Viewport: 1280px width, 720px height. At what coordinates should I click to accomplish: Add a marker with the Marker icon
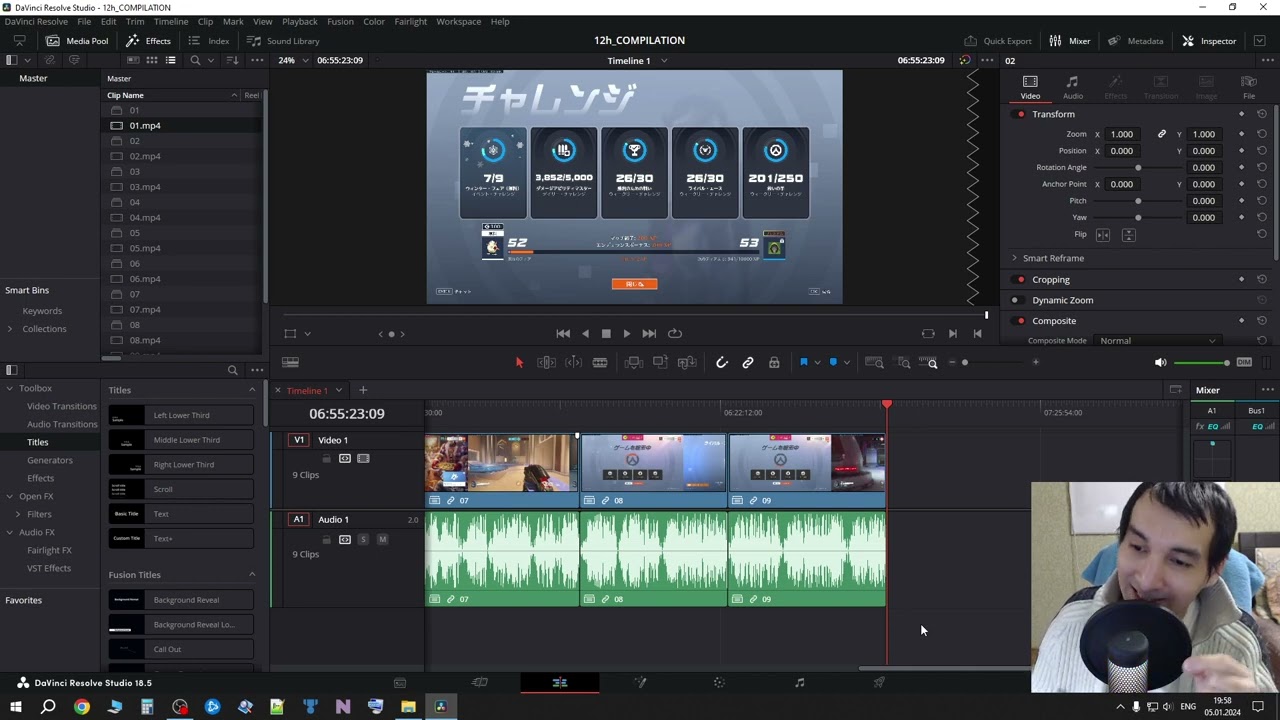(x=833, y=362)
